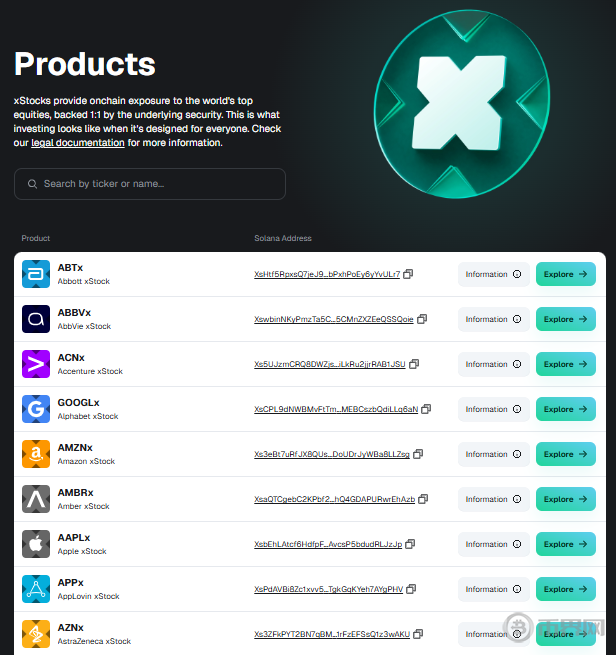616x655 pixels.
Task: Open Information for Apple xStock
Action: pyautogui.click(x=494, y=544)
